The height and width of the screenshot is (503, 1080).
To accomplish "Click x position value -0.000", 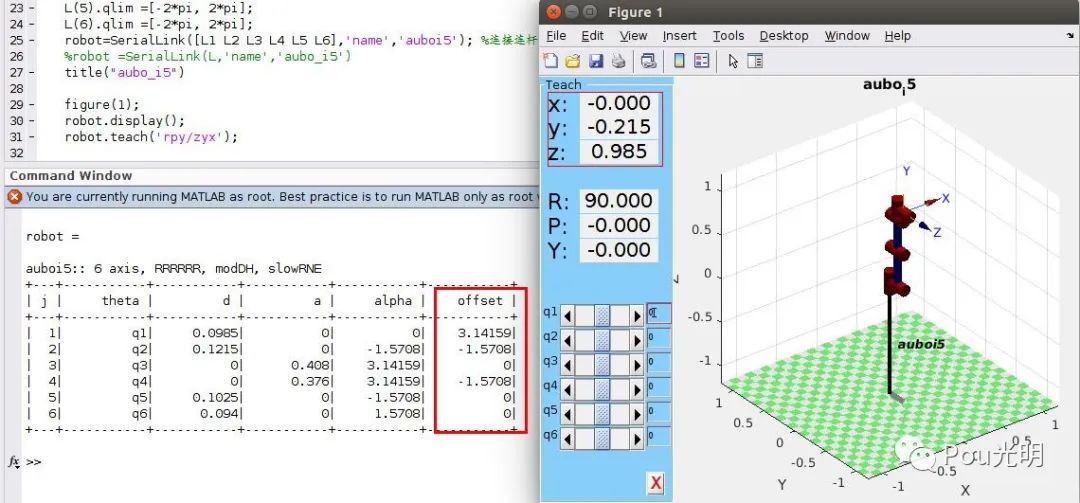I will pos(620,103).
